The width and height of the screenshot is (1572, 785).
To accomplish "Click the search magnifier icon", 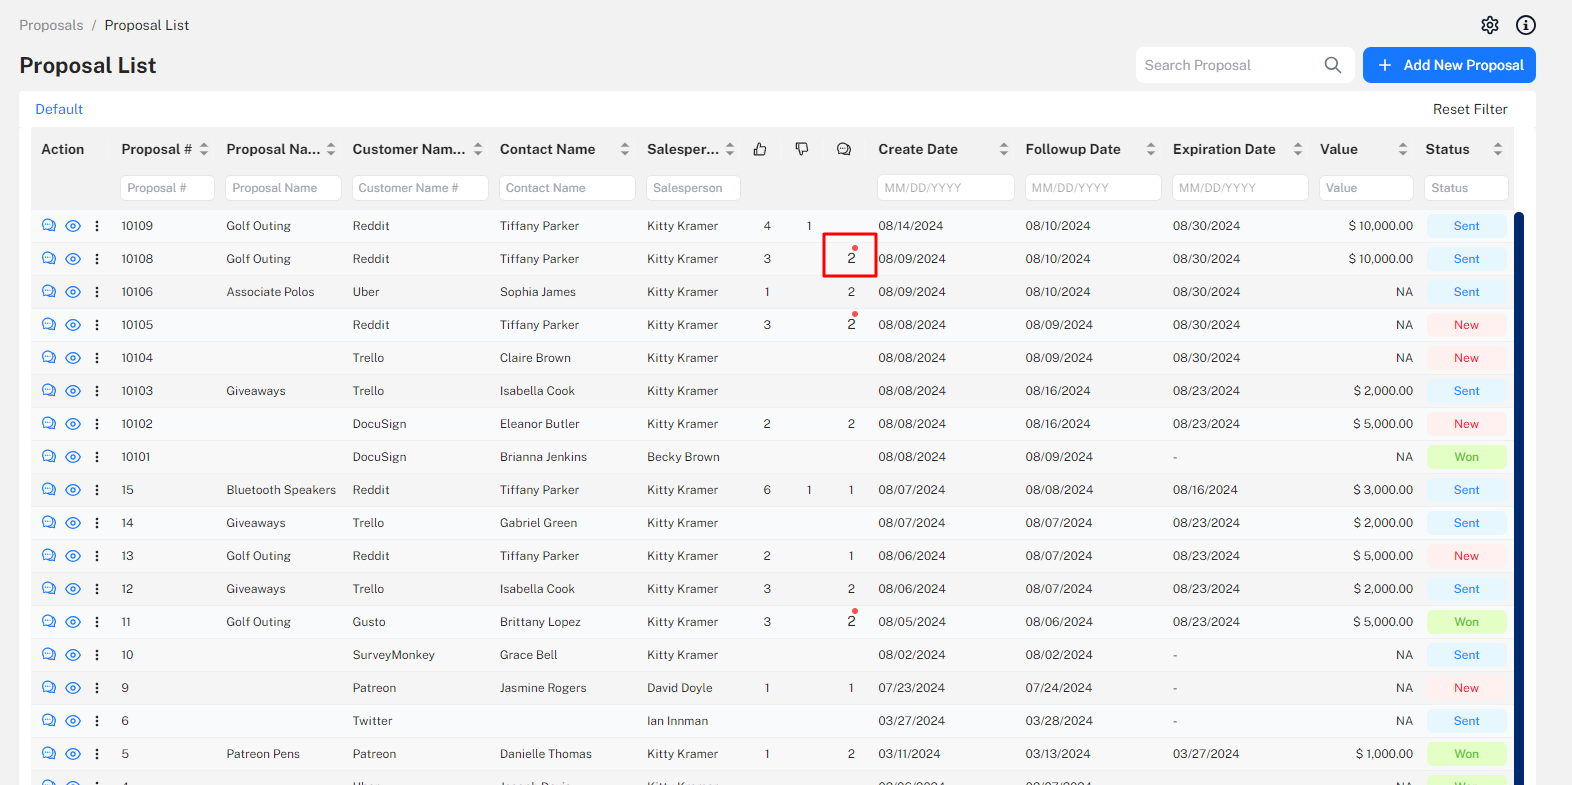I will 1333,65.
